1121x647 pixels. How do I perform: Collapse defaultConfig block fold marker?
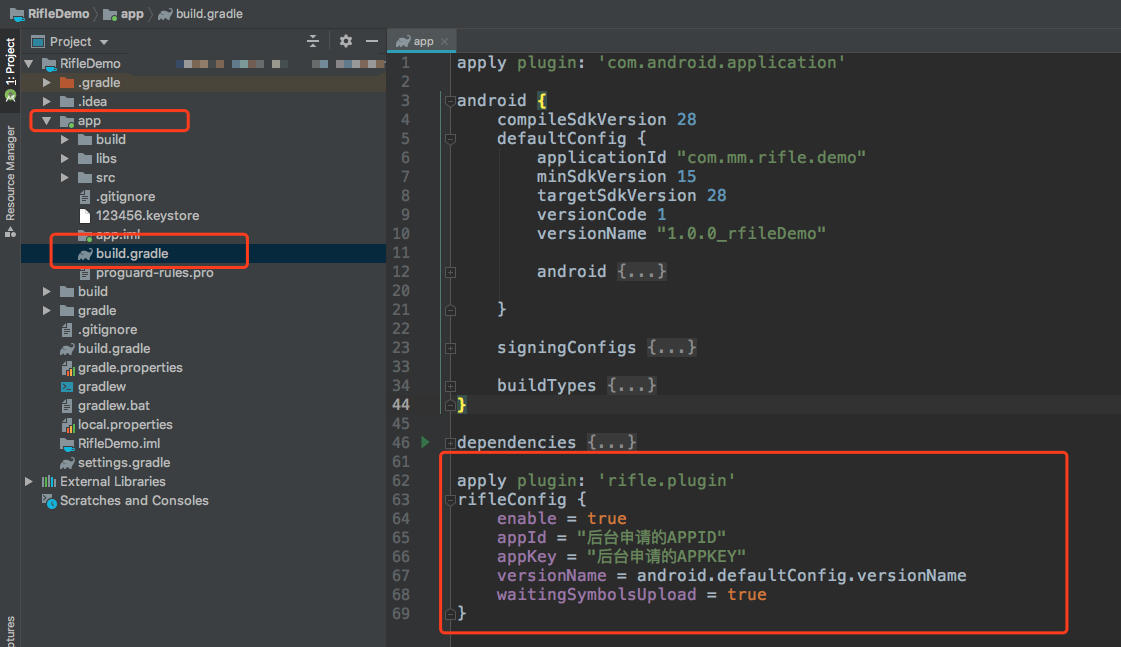pyautogui.click(x=450, y=139)
